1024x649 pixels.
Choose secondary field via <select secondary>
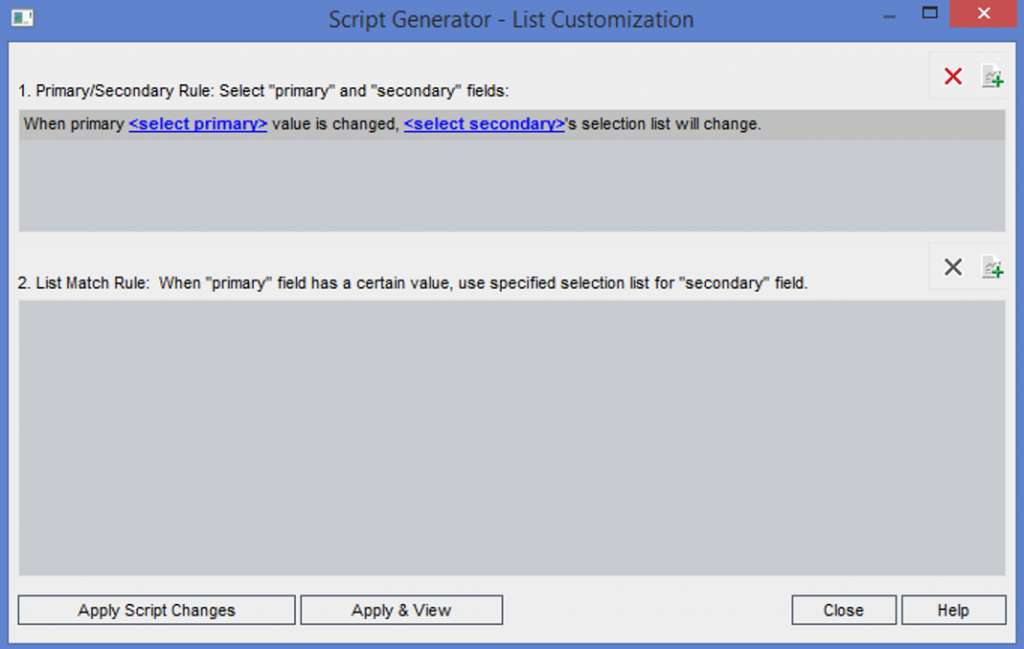[x=483, y=124]
